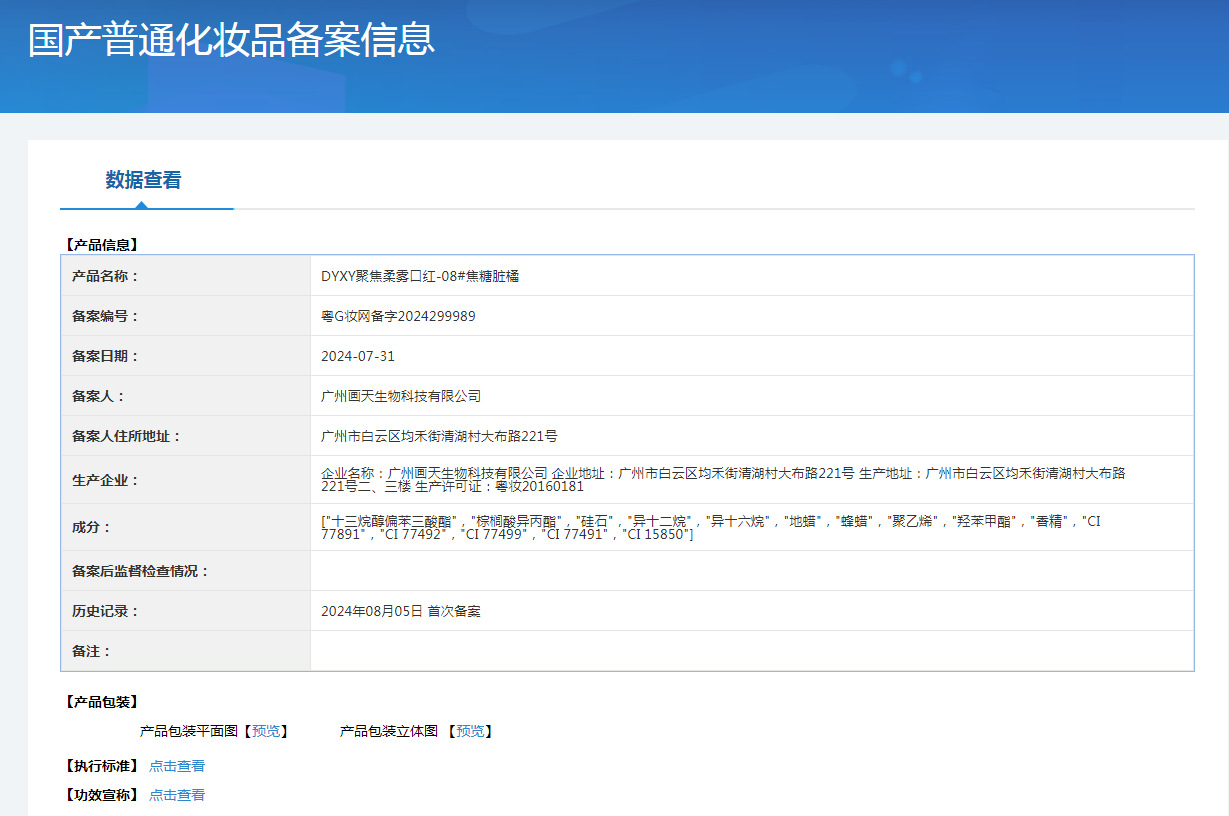Select the page title 国产普通化妆品备案信息
The image size is (1229, 816).
point(231,40)
